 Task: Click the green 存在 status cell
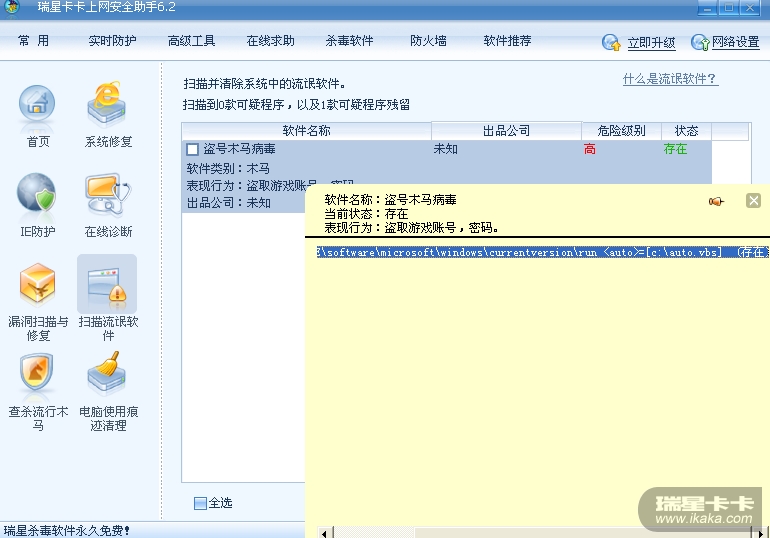(x=675, y=149)
